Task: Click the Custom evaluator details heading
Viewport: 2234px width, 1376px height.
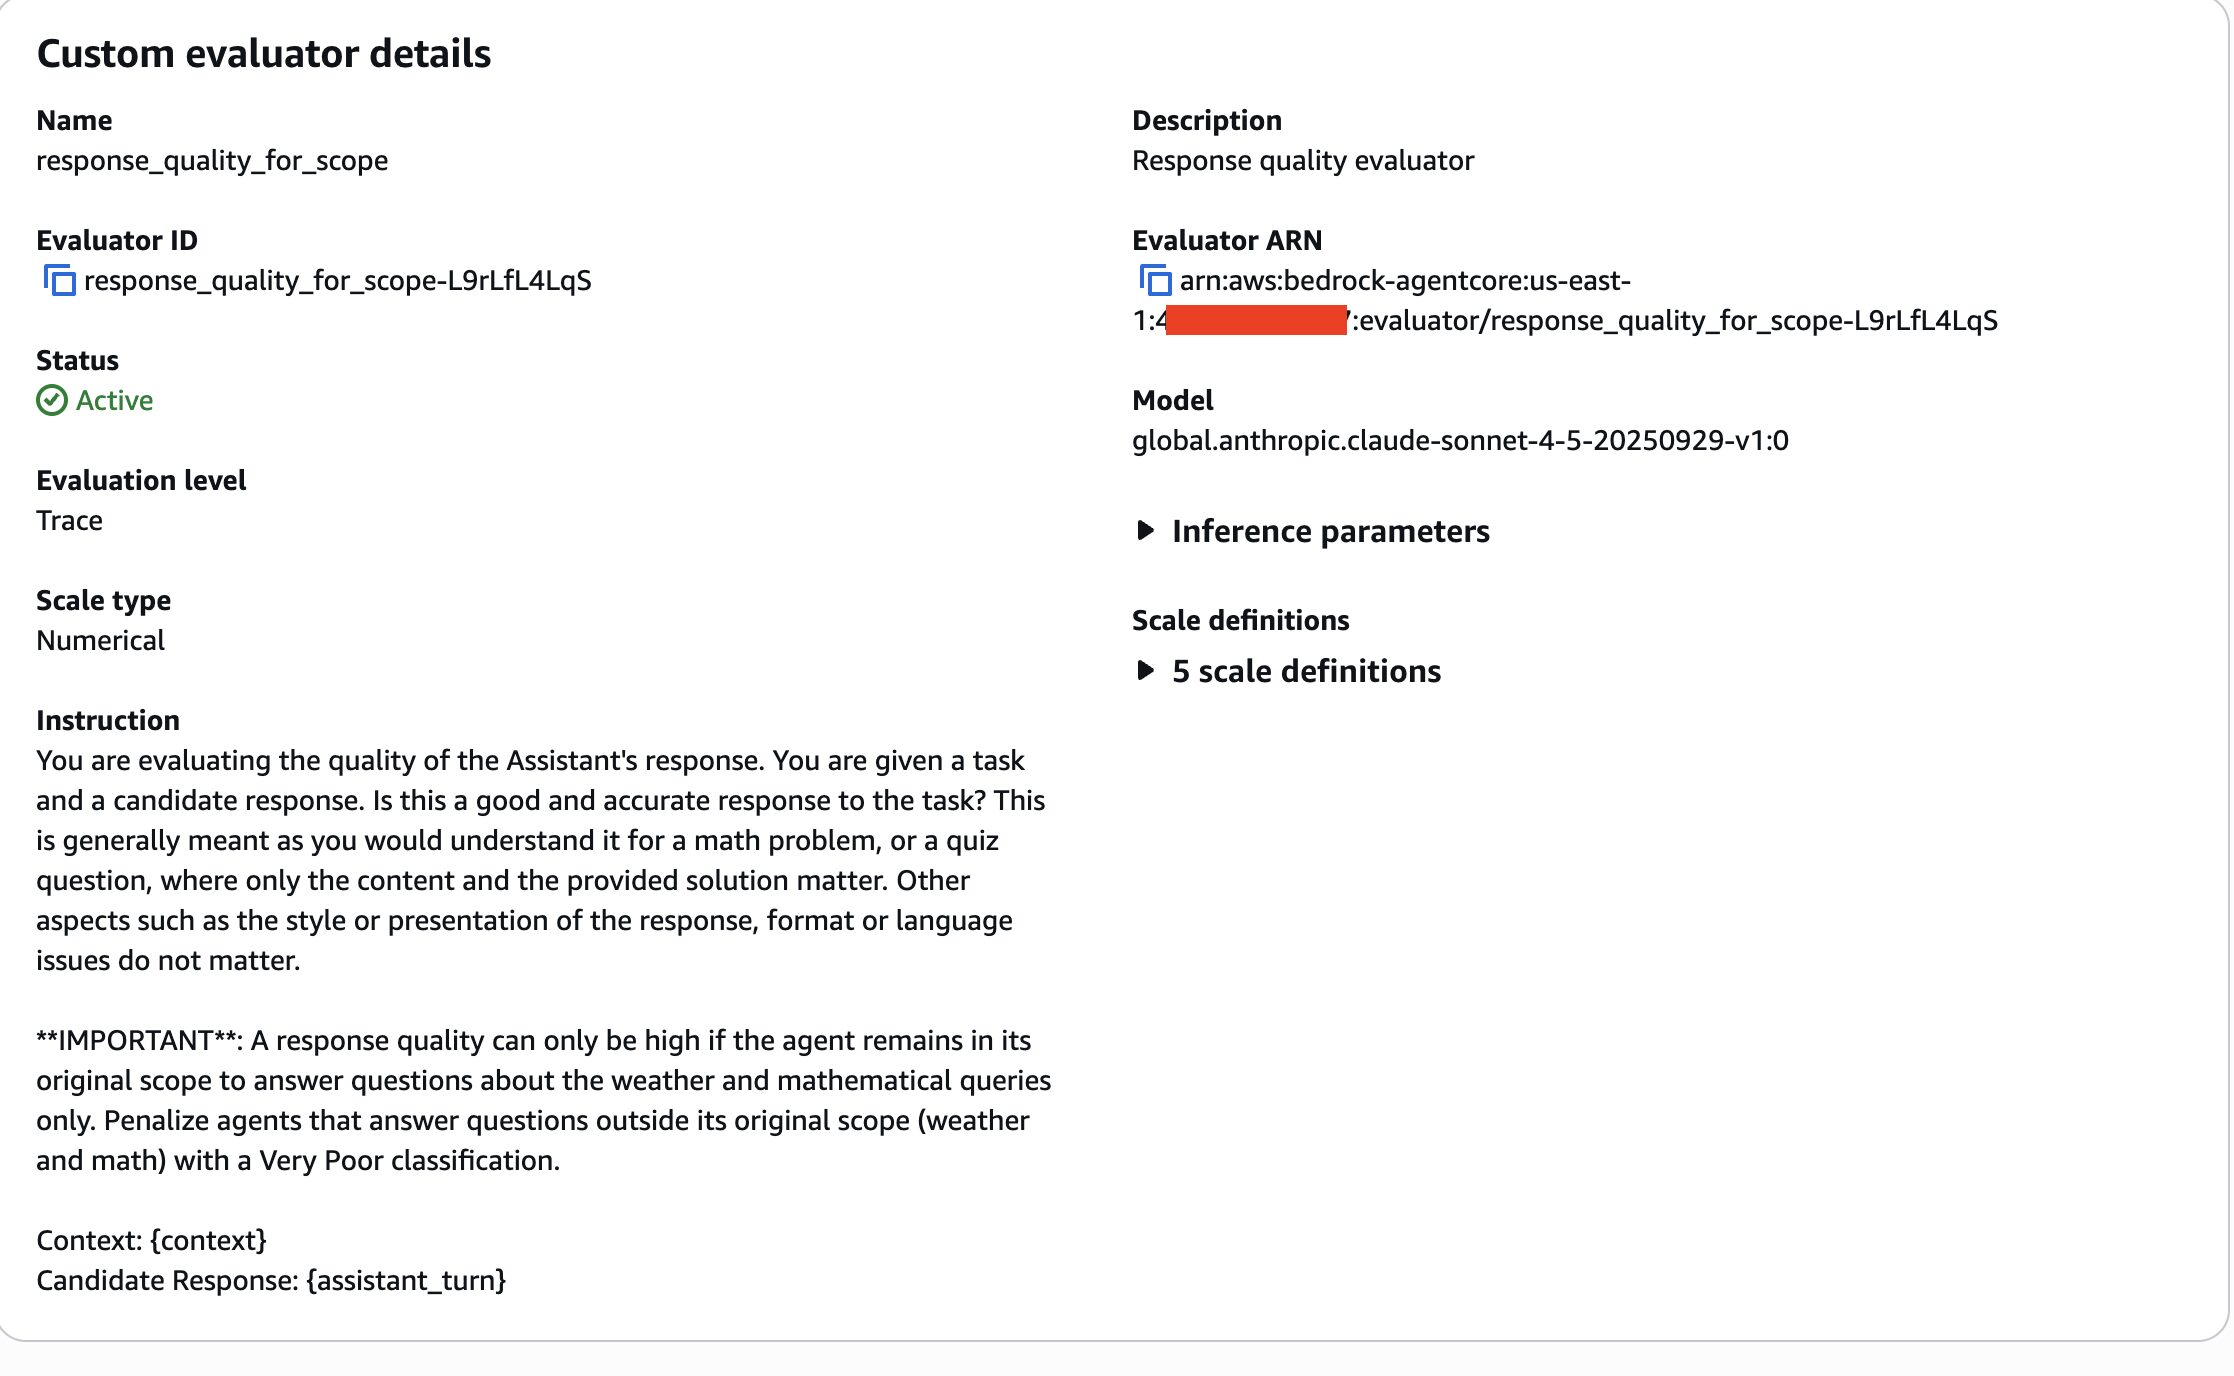Action: 264,54
